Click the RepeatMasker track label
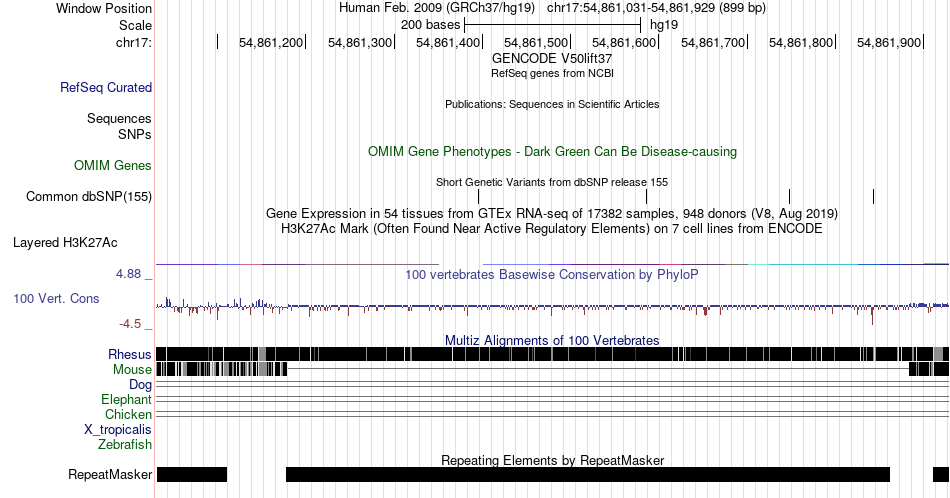 click(x=110, y=474)
